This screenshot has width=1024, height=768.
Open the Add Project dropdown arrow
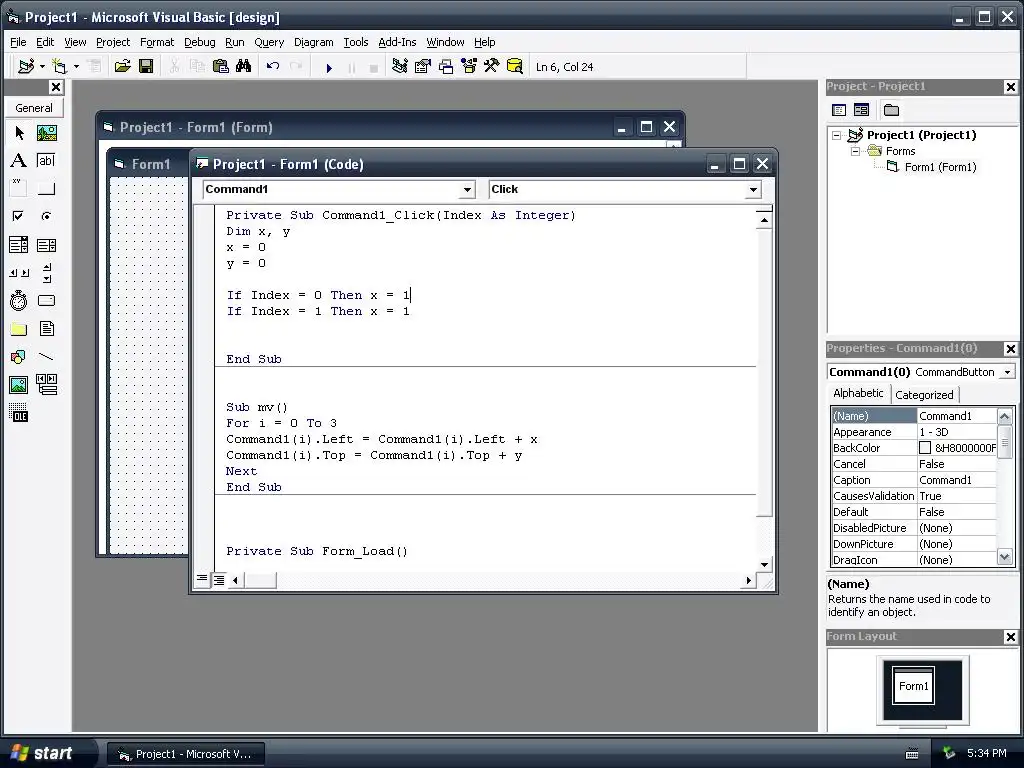tap(42, 67)
